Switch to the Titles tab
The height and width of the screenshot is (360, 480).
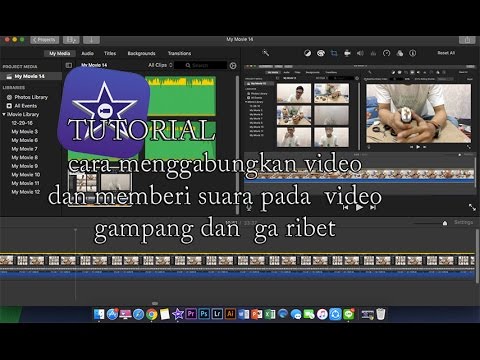pyautogui.click(x=110, y=53)
